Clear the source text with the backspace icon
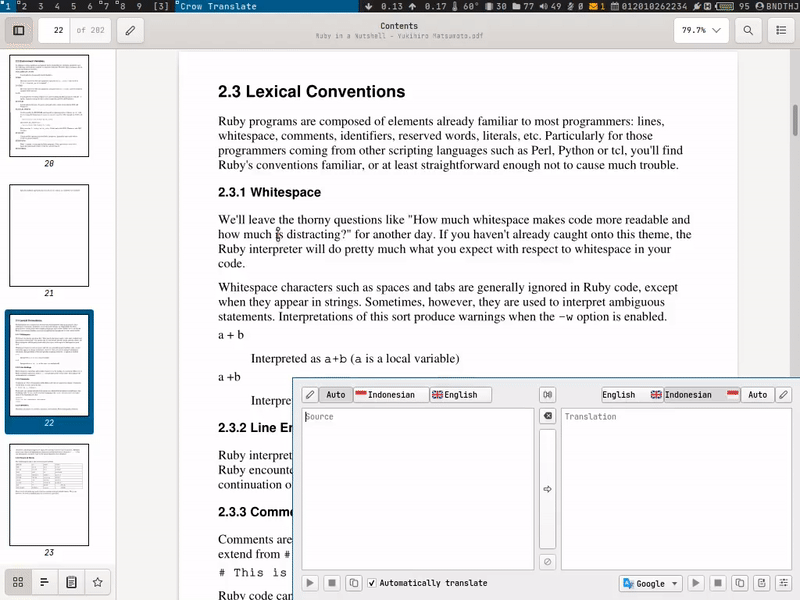800x600 pixels. point(546,416)
